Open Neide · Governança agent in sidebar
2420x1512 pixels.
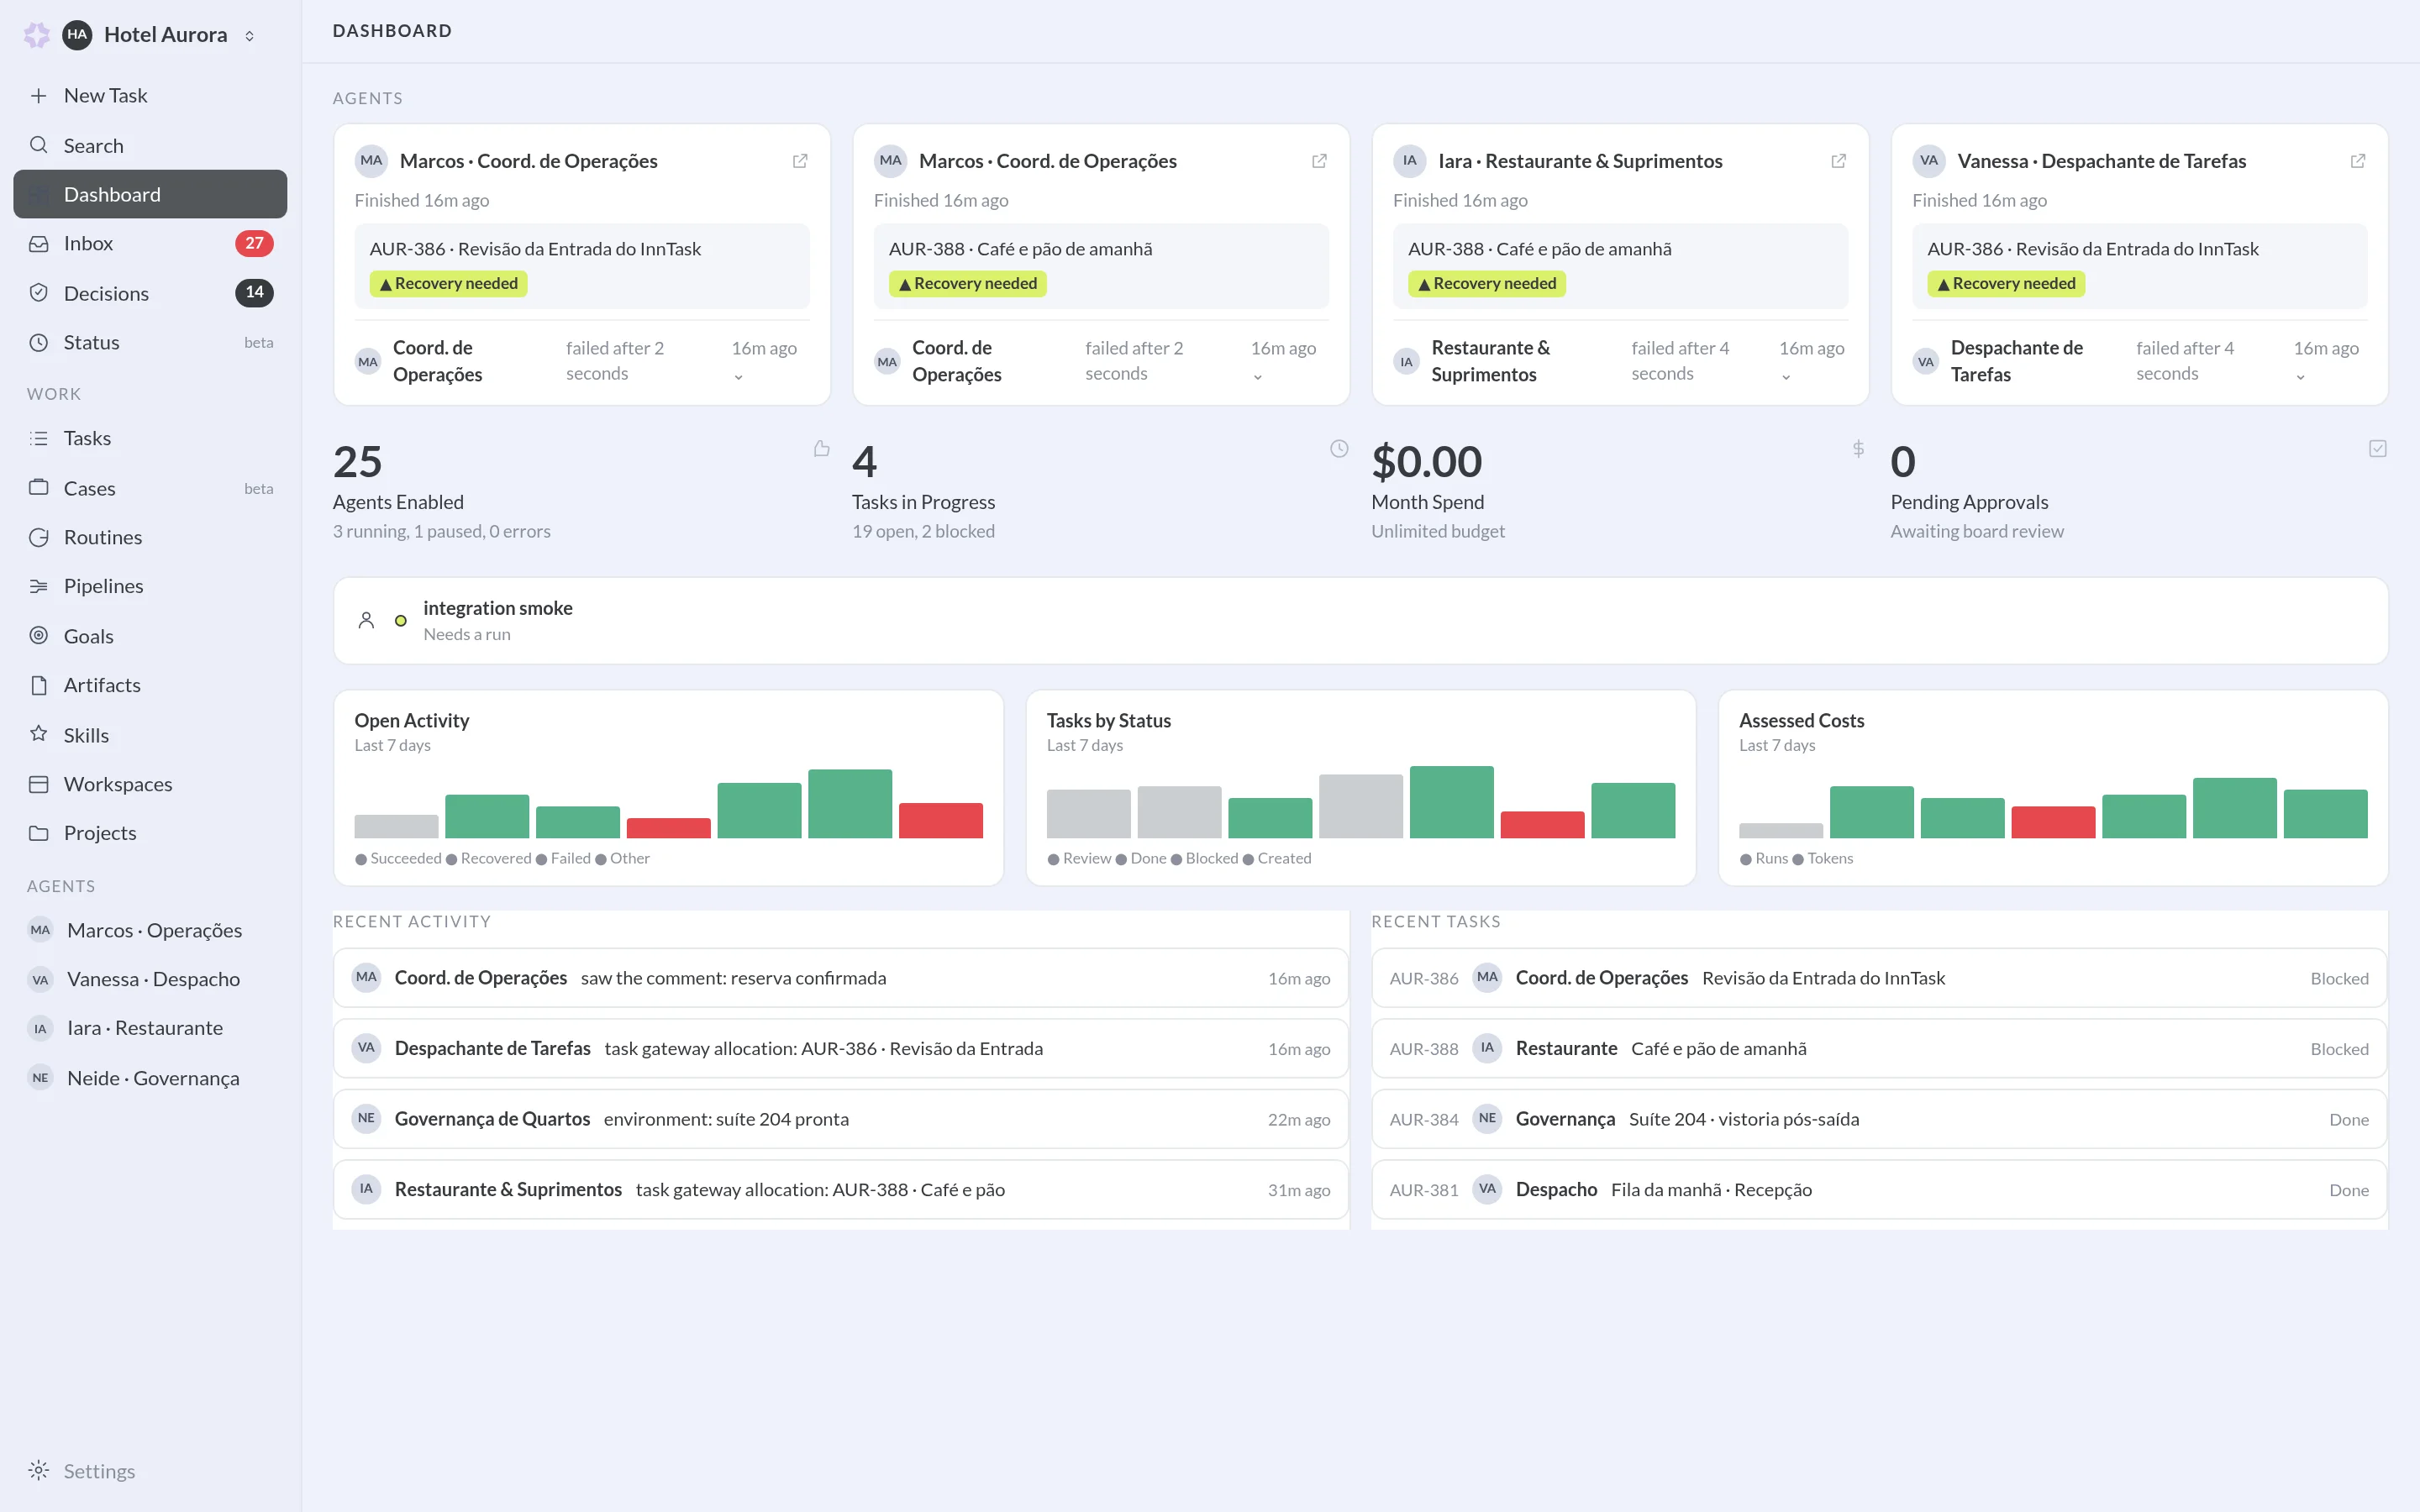(x=150, y=1078)
